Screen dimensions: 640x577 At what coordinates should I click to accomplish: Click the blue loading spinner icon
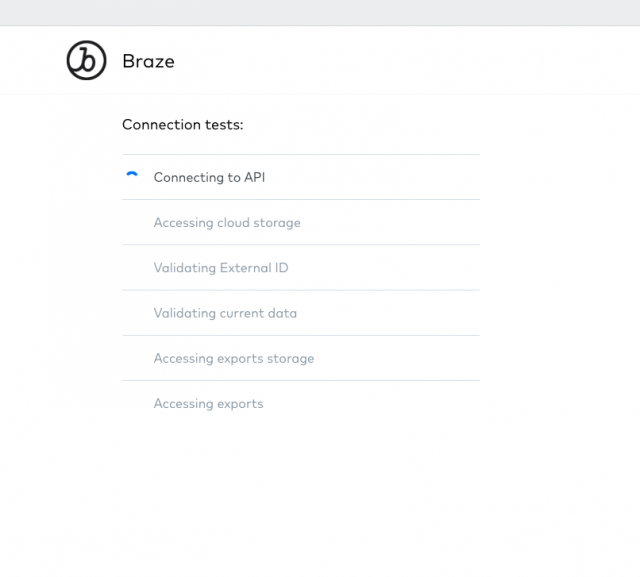pos(132,176)
